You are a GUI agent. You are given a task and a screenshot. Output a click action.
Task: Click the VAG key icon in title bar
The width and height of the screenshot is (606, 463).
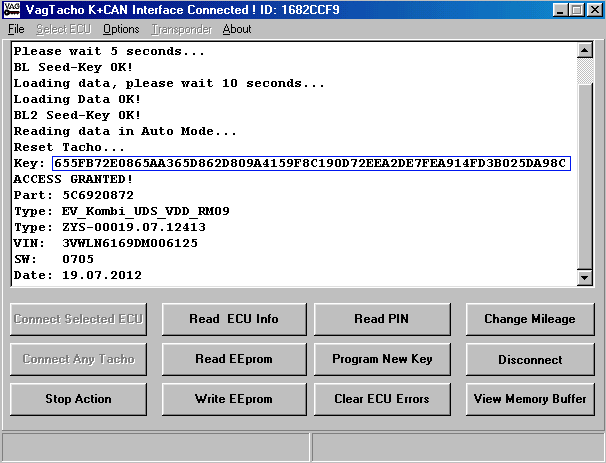[12, 10]
